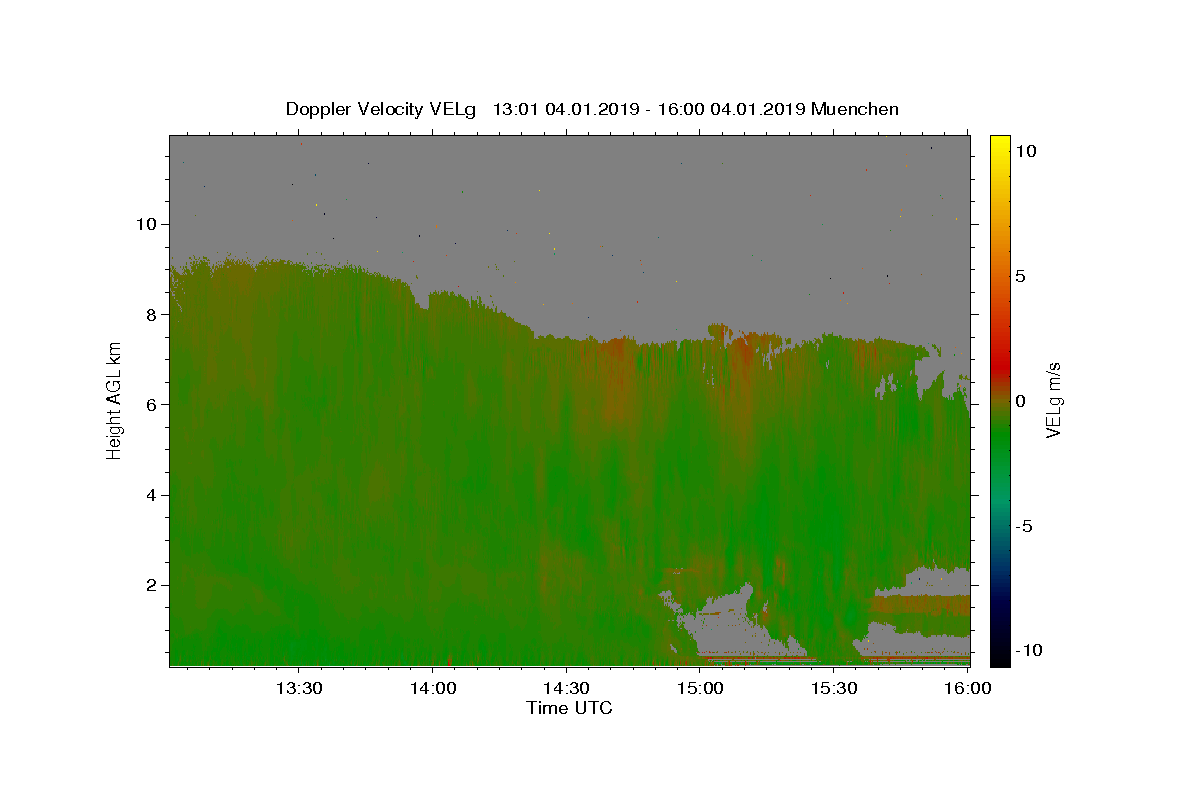Click the plot title 'Doppler Velocity VELg'

[x=383, y=109]
